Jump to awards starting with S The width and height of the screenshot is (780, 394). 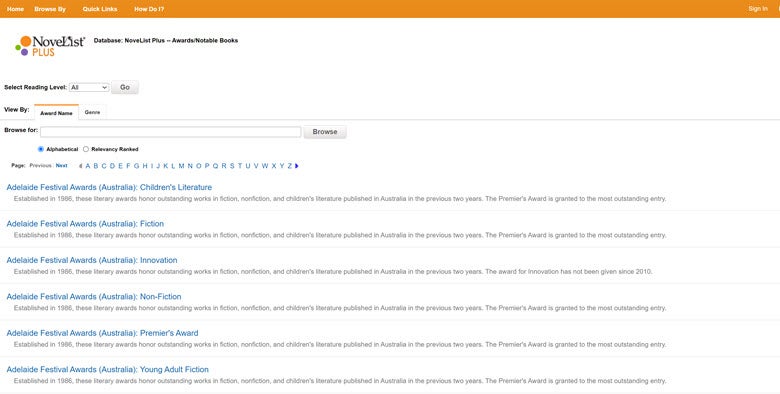tap(232, 166)
